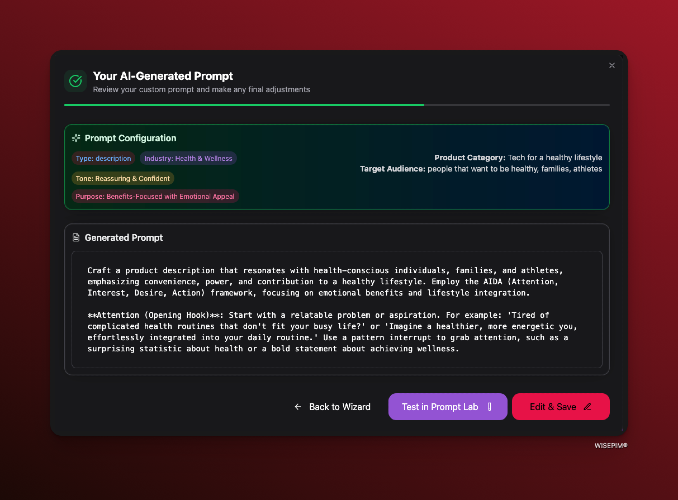
Task: Click the 'Review your custom prompt' subtitle
Action: click(x=201, y=90)
